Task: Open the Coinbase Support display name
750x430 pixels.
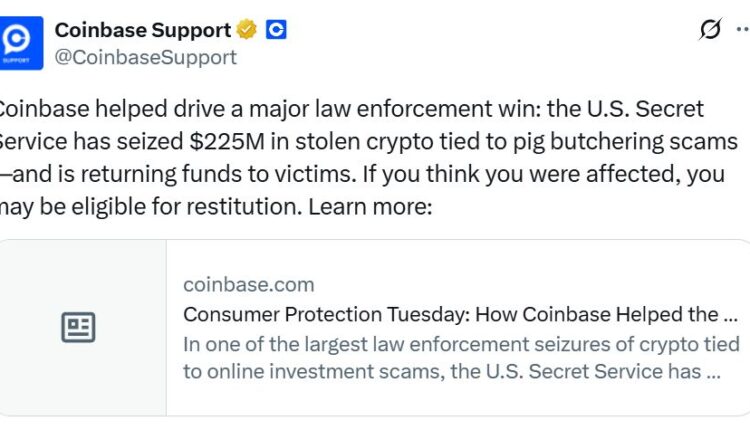Action: tap(143, 30)
